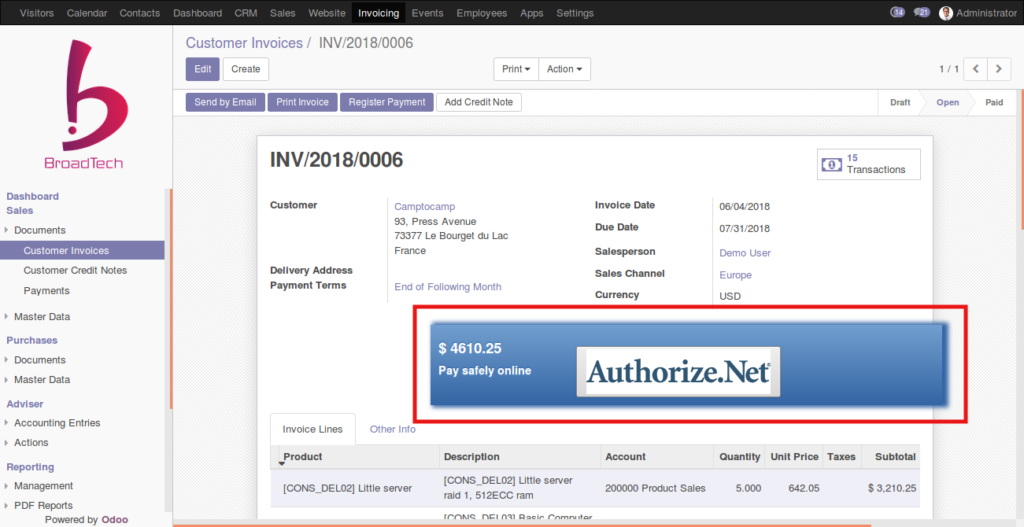Click the Administrator avatar picture
The image size is (1024, 527).
[946, 13]
